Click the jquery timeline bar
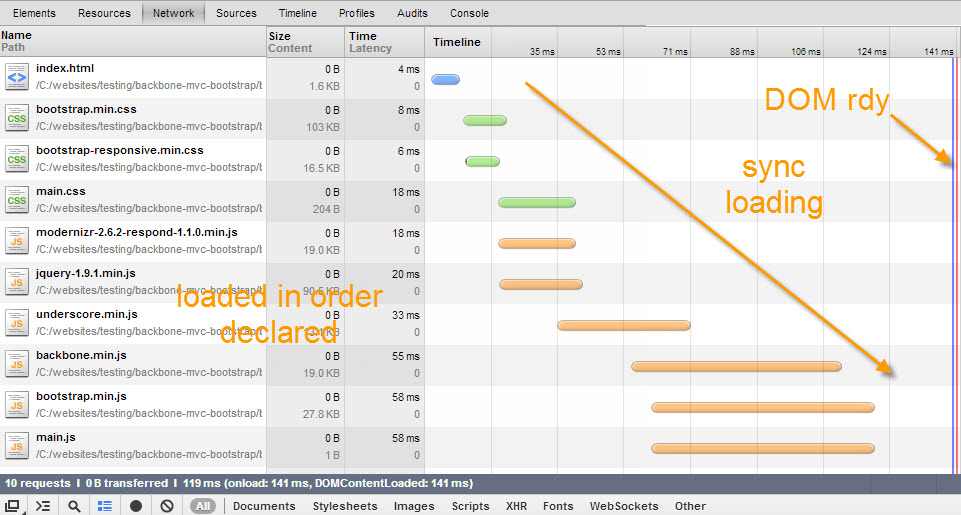 click(541, 284)
